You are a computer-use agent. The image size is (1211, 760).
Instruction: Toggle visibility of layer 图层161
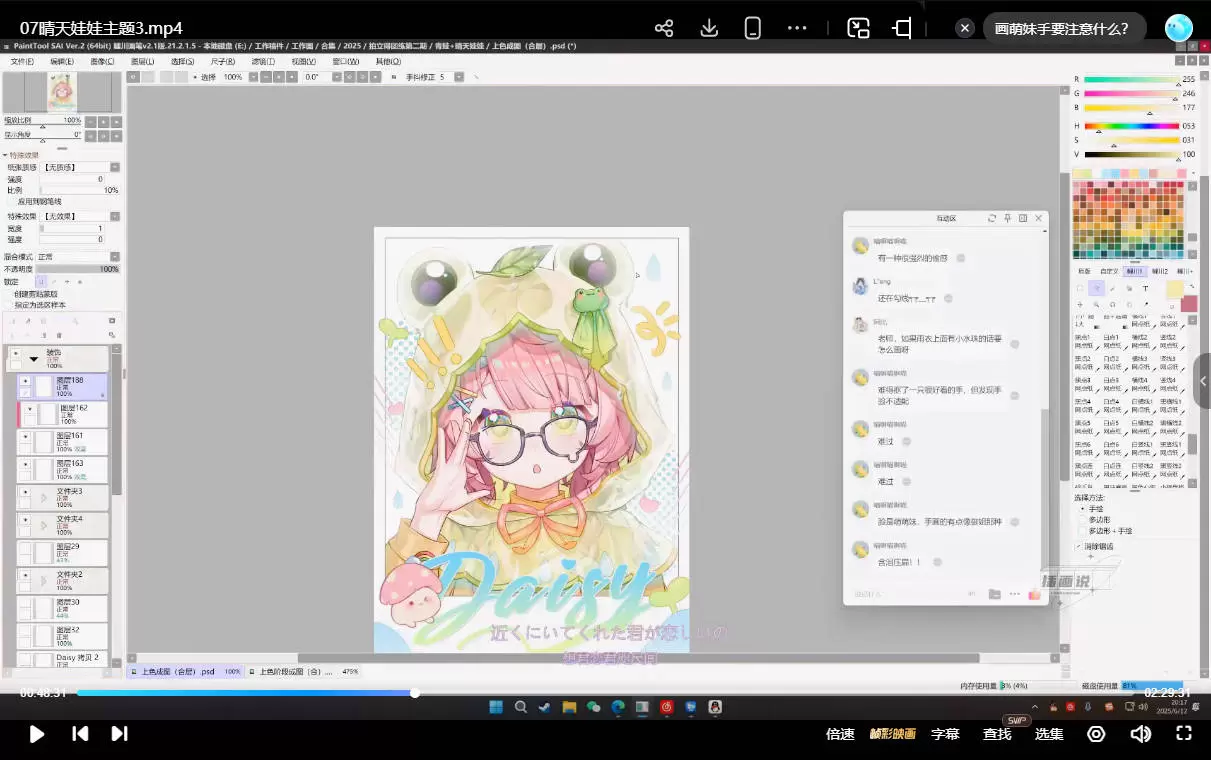coord(25,437)
